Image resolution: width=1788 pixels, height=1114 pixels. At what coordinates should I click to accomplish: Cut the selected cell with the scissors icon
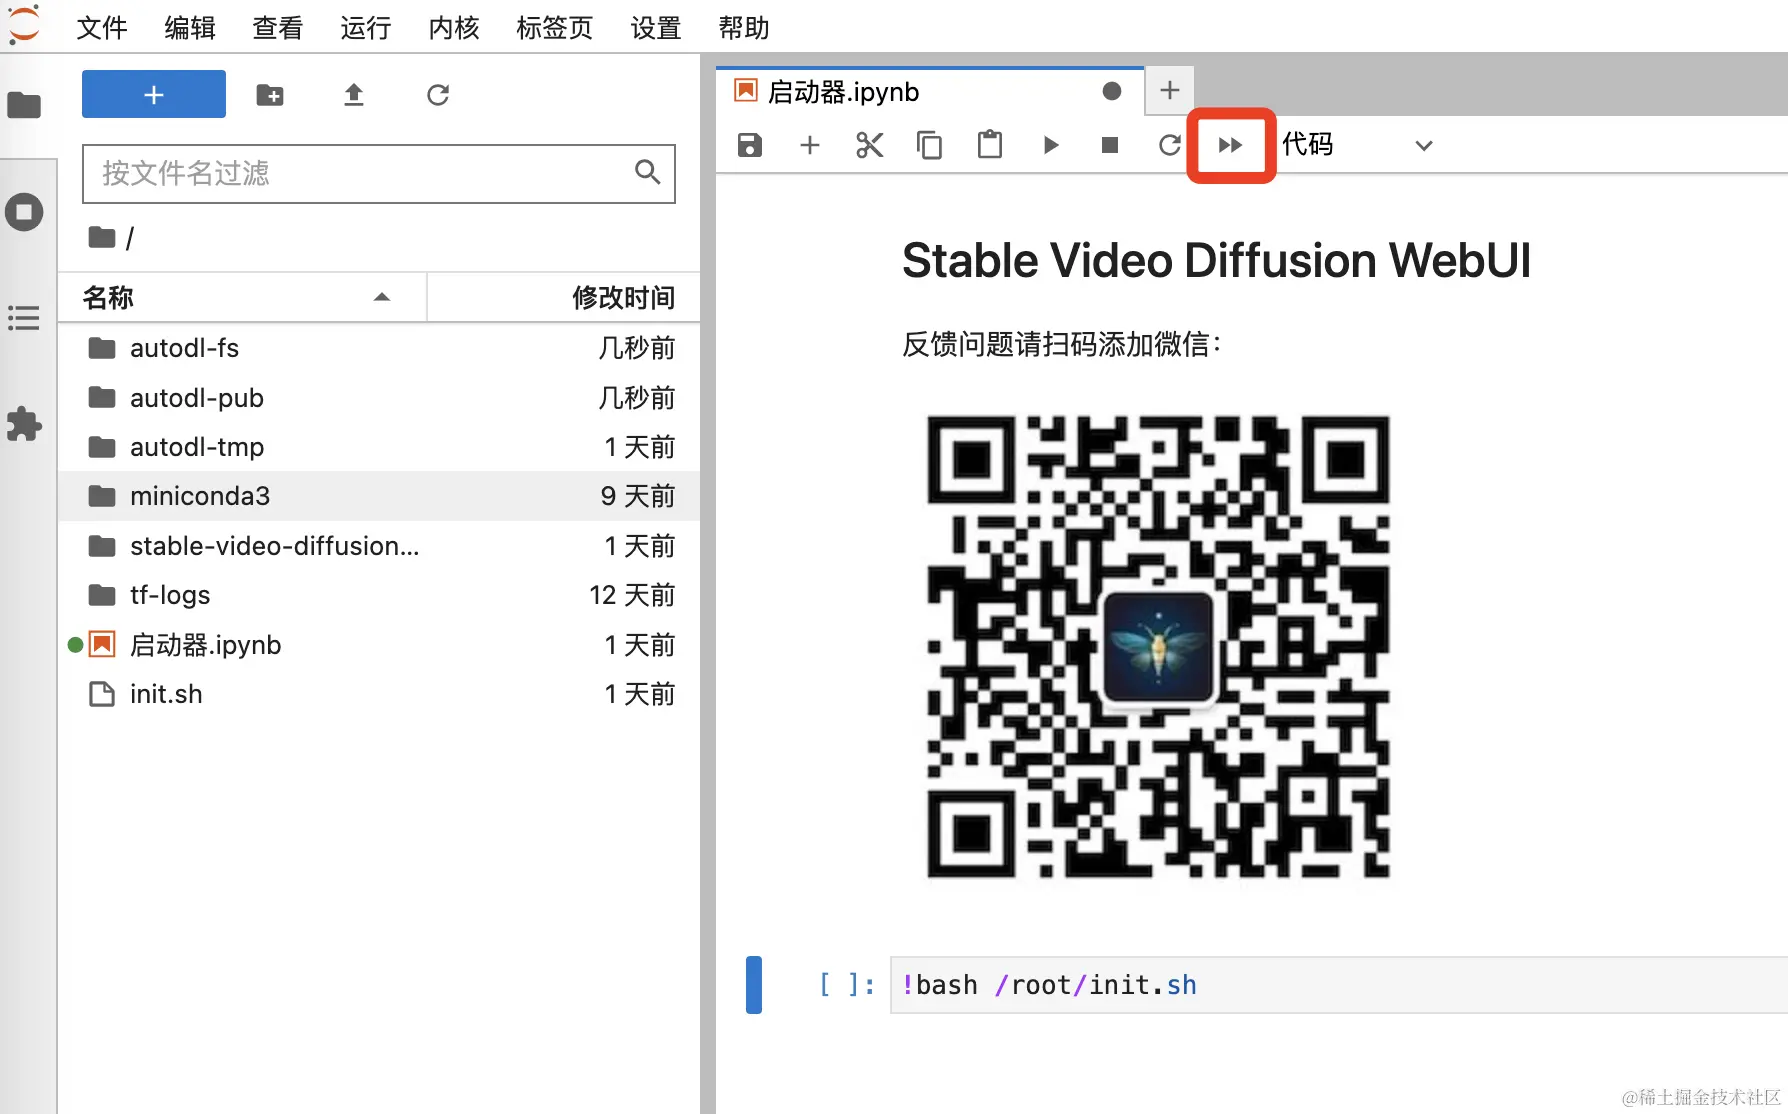[x=870, y=145]
